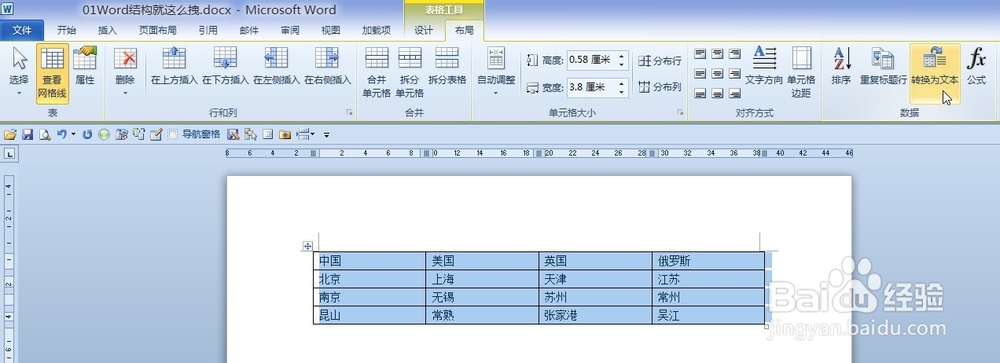Select the Align Center cell alignment
Image resolution: width=1000 pixels, height=363 pixels.
click(x=717, y=73)
